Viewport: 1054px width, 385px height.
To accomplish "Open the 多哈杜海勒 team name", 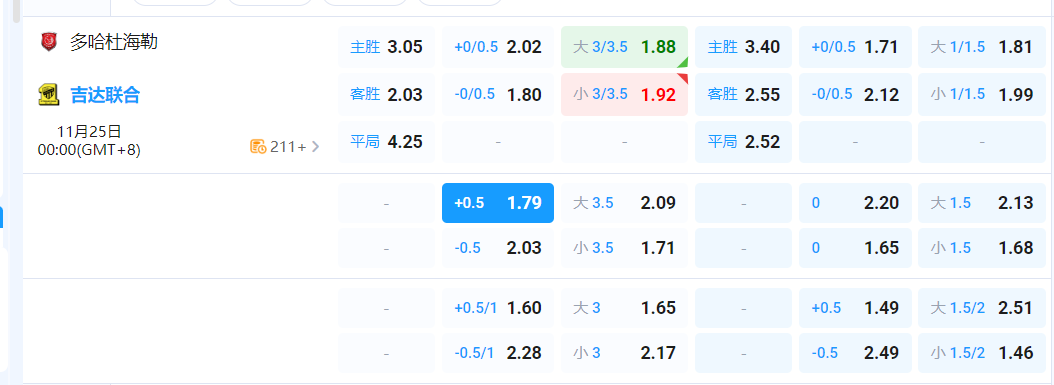I will pos(114,42).
